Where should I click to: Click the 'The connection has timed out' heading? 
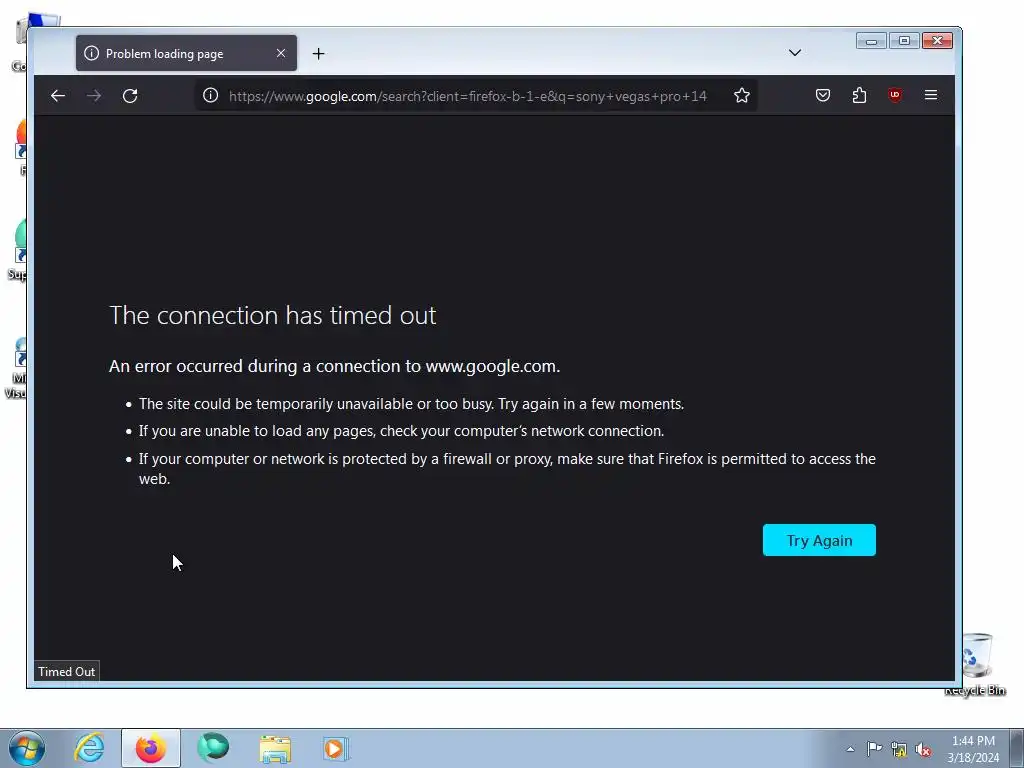(x=272, y=315)
